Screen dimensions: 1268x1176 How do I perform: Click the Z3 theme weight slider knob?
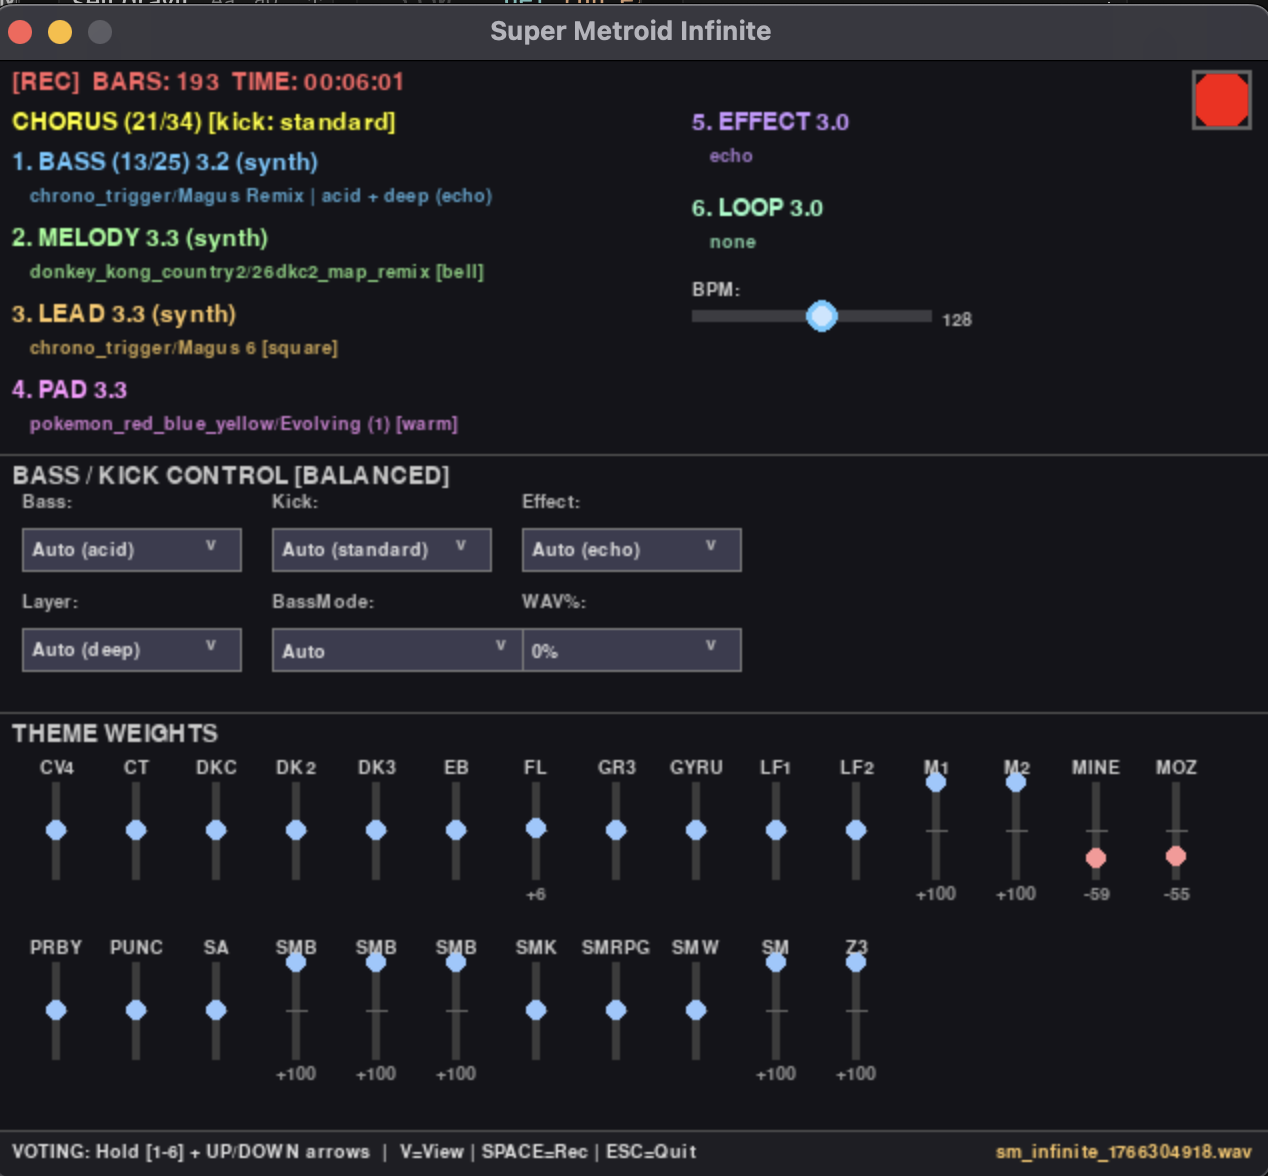point(856,962)
